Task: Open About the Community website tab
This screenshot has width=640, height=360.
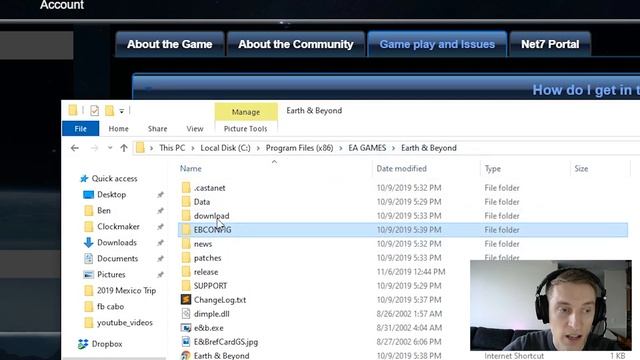Action: point(296,44)
